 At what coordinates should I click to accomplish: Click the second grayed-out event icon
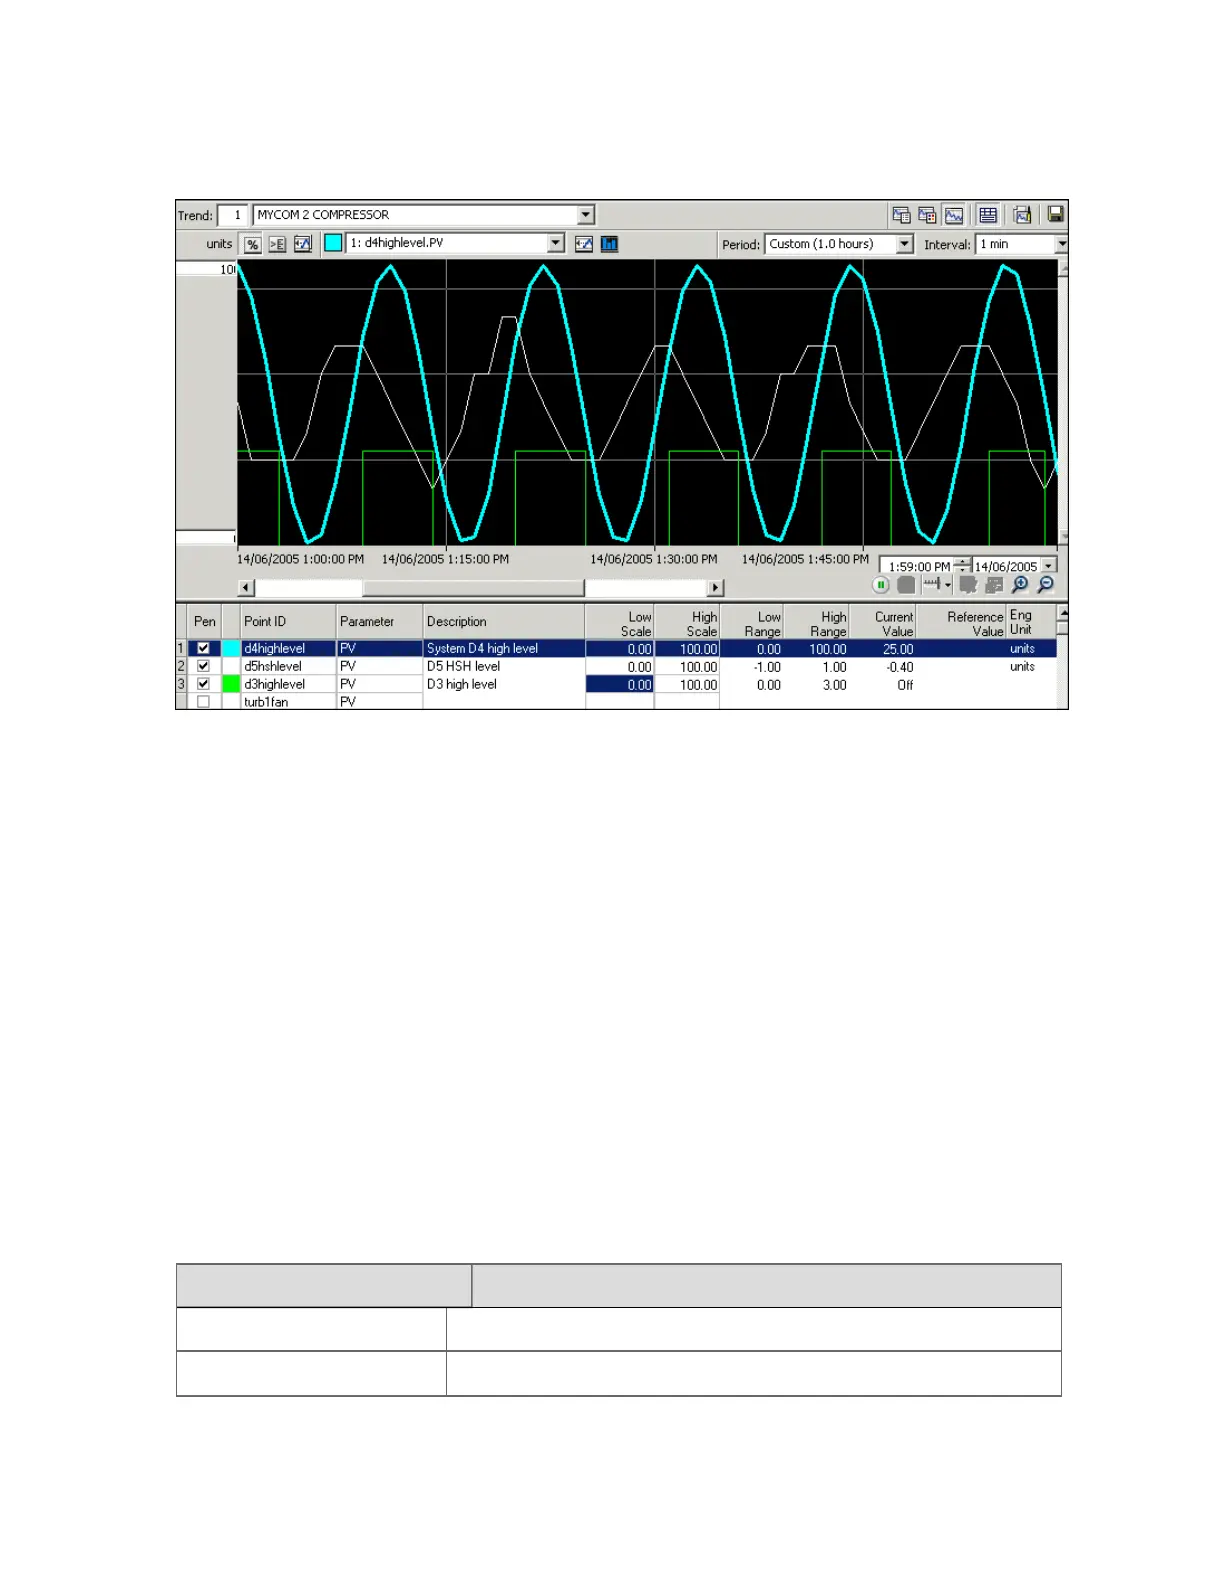993,585
